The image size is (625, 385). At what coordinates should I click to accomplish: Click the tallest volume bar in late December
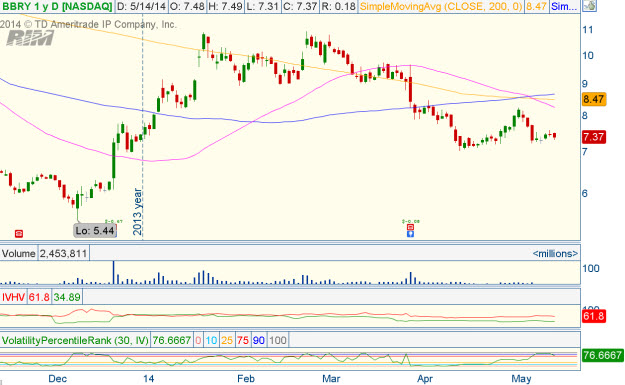click(114, 273)
